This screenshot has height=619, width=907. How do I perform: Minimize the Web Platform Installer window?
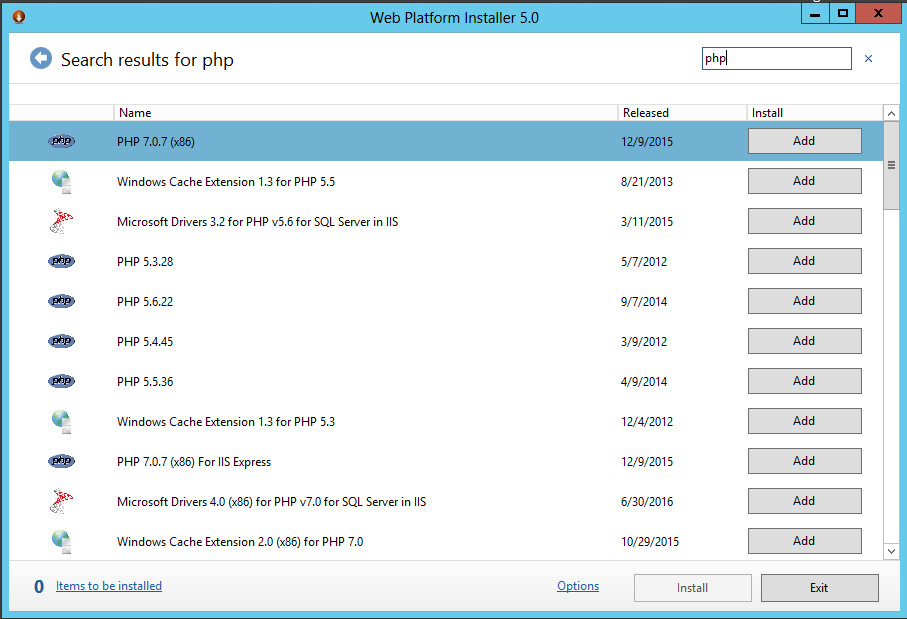(x=815, y=13)
